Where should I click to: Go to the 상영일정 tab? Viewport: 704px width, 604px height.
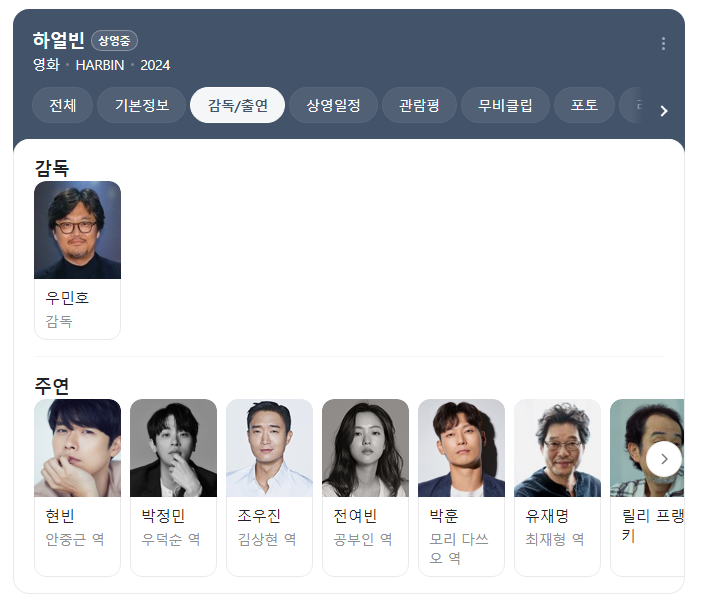click(x=333, y=106)
